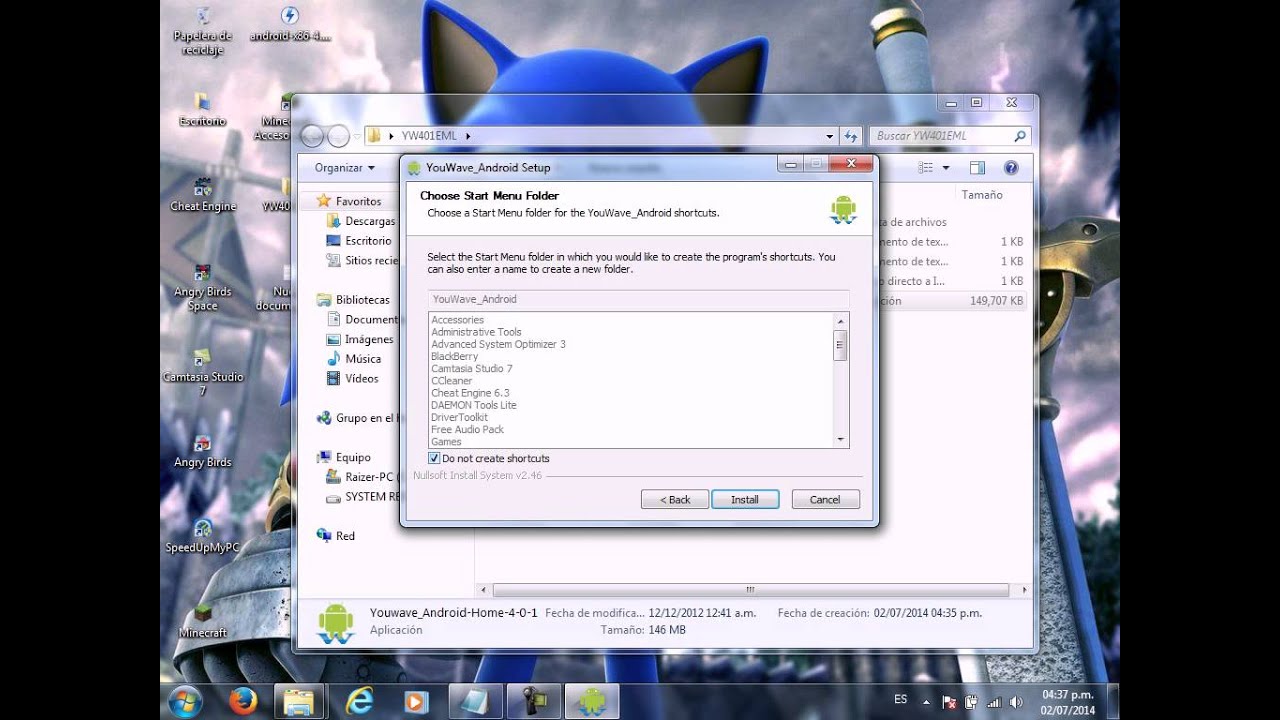Open Explorer help question mark icon
Screen dimensions: 1280x720
1011,168
